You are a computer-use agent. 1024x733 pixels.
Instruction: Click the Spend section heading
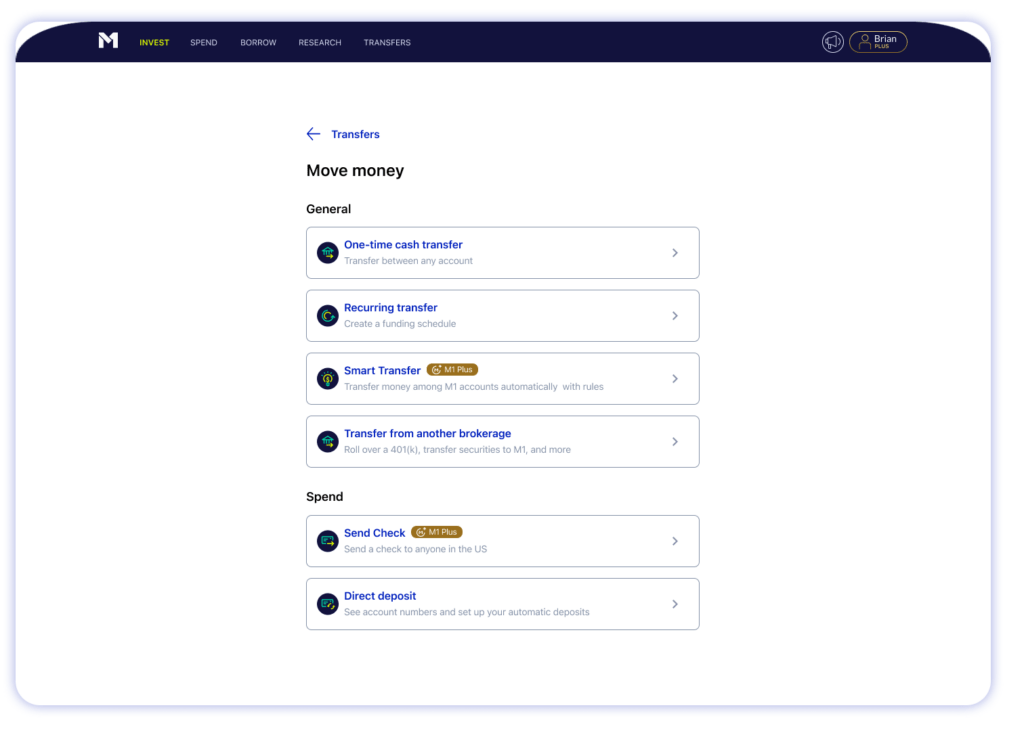pyautogui.click(x=325, y=497)
